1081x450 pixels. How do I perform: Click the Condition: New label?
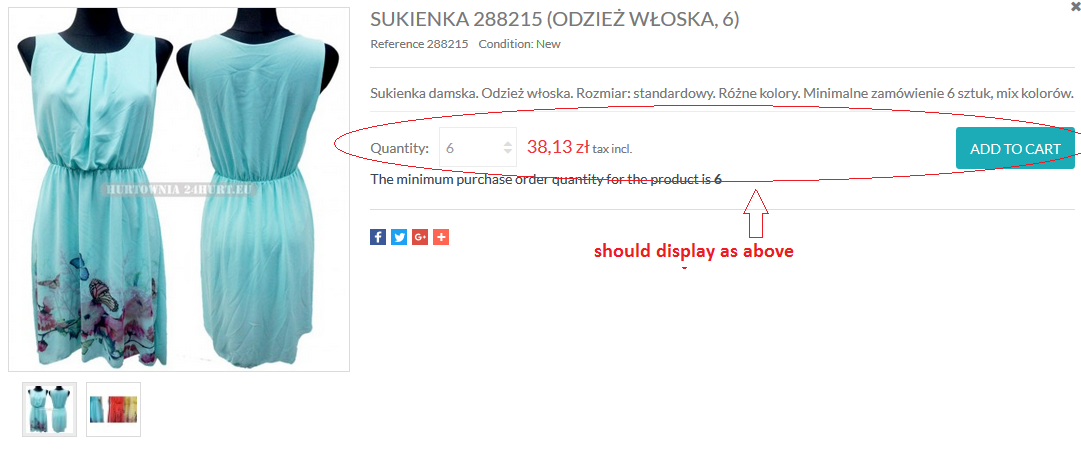tap(519, 44)
